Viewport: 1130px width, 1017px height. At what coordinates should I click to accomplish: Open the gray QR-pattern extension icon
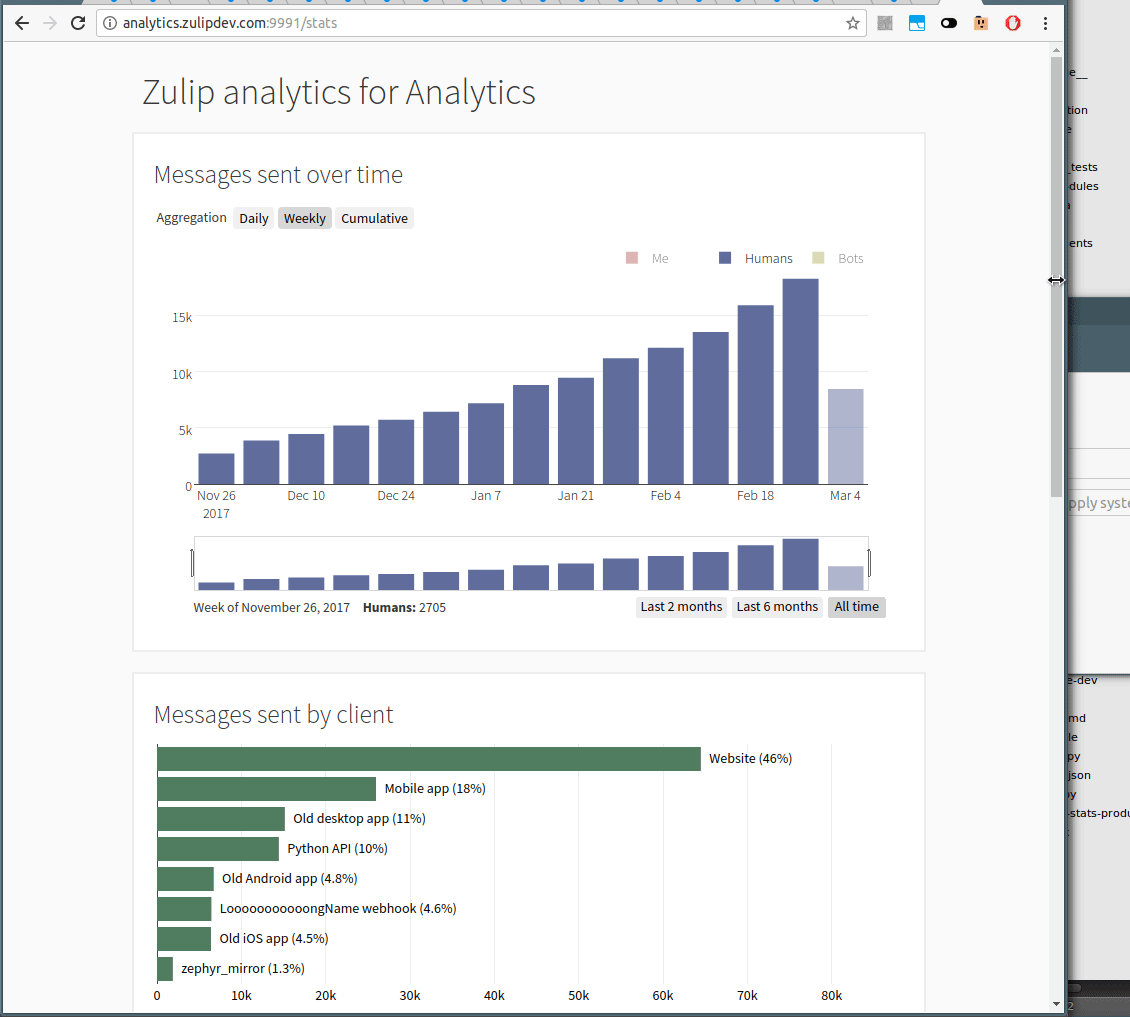(x=885, y=23)
